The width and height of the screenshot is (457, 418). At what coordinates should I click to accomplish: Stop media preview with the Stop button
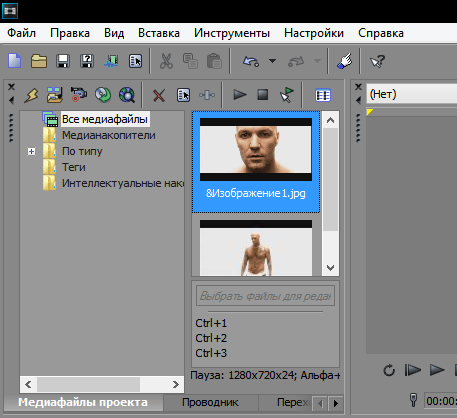(263, 95)
